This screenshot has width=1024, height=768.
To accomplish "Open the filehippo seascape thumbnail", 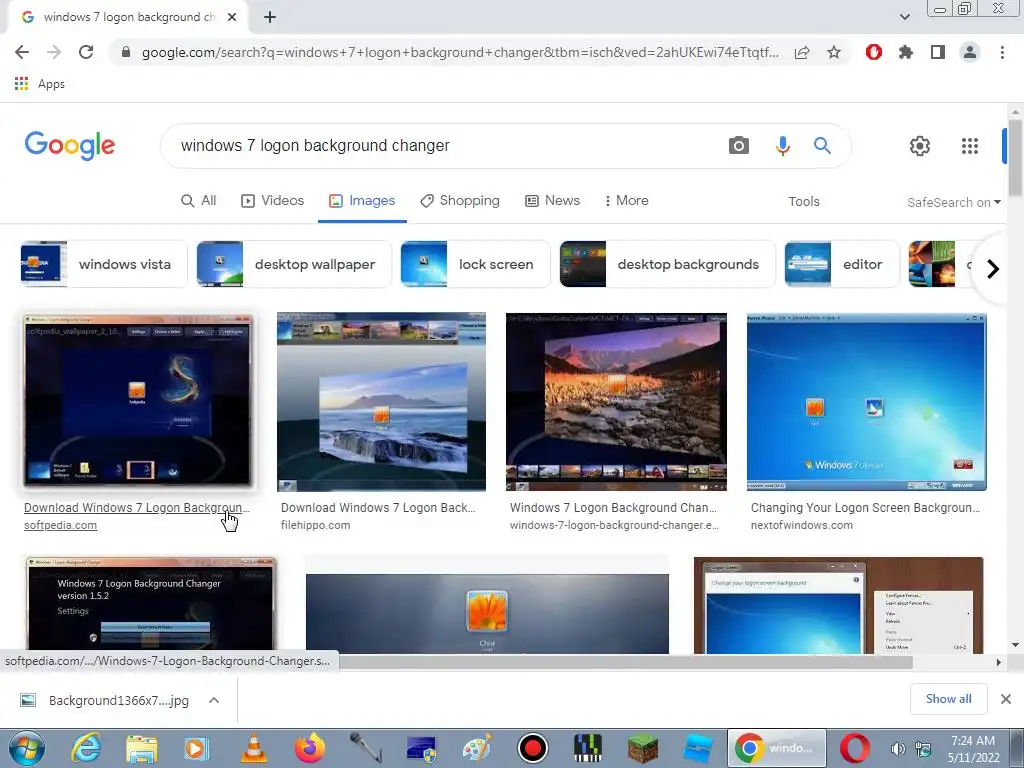I will pos(381,402).
